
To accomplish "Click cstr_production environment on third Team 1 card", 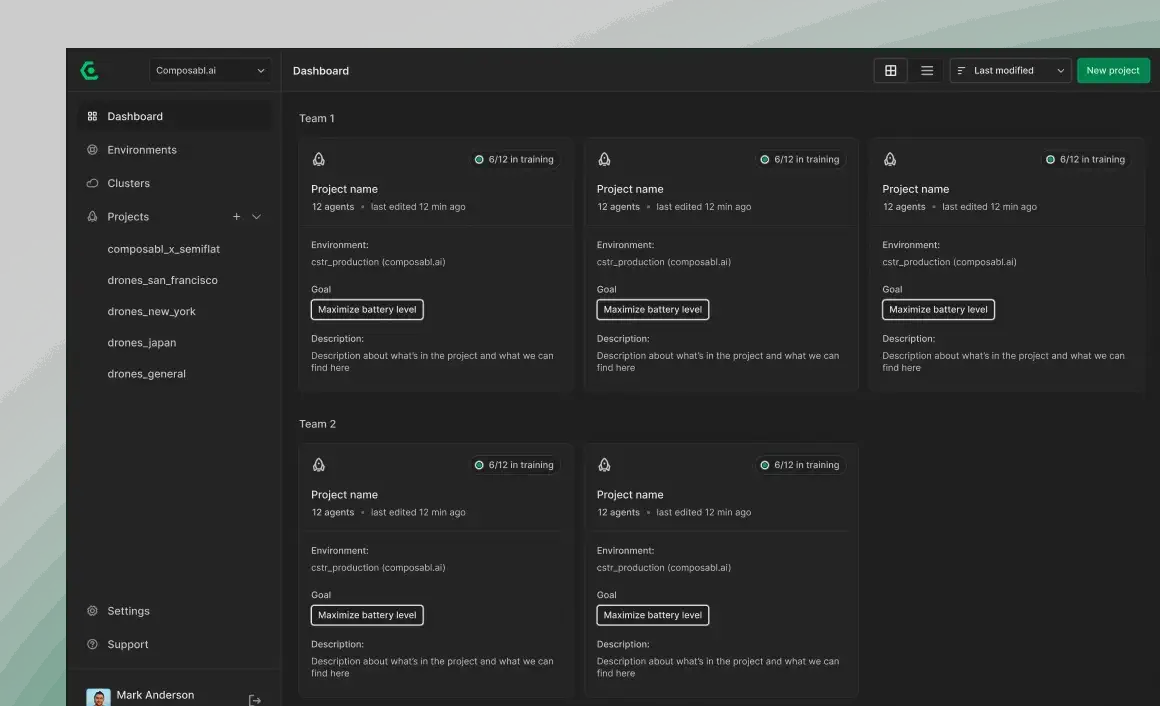I will point(949,262).
